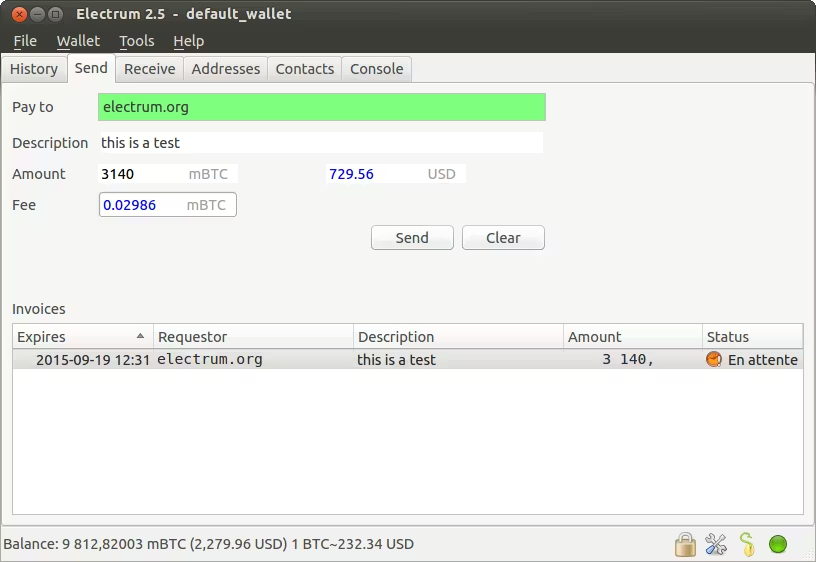This screenshot has height=562, width=816.
Task: Click the USD amount field showing 729.56
Action: pyautogui.click(x=396, y=174)
